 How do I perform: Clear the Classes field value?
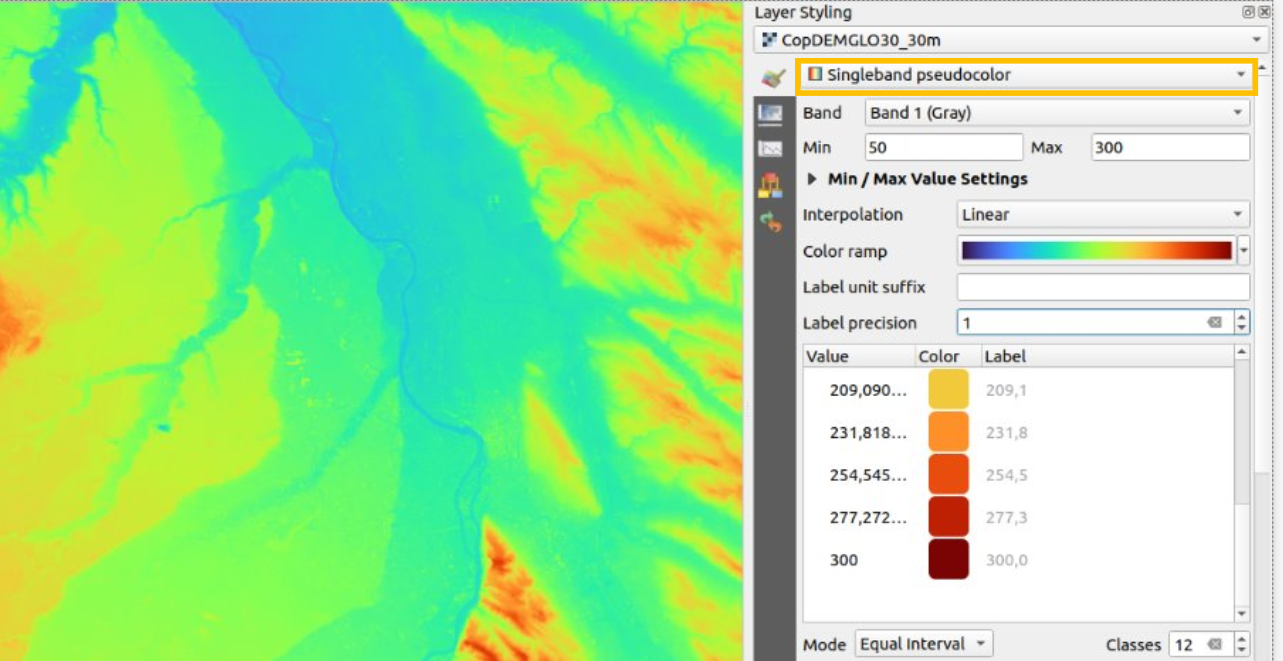click(1214, 645)
